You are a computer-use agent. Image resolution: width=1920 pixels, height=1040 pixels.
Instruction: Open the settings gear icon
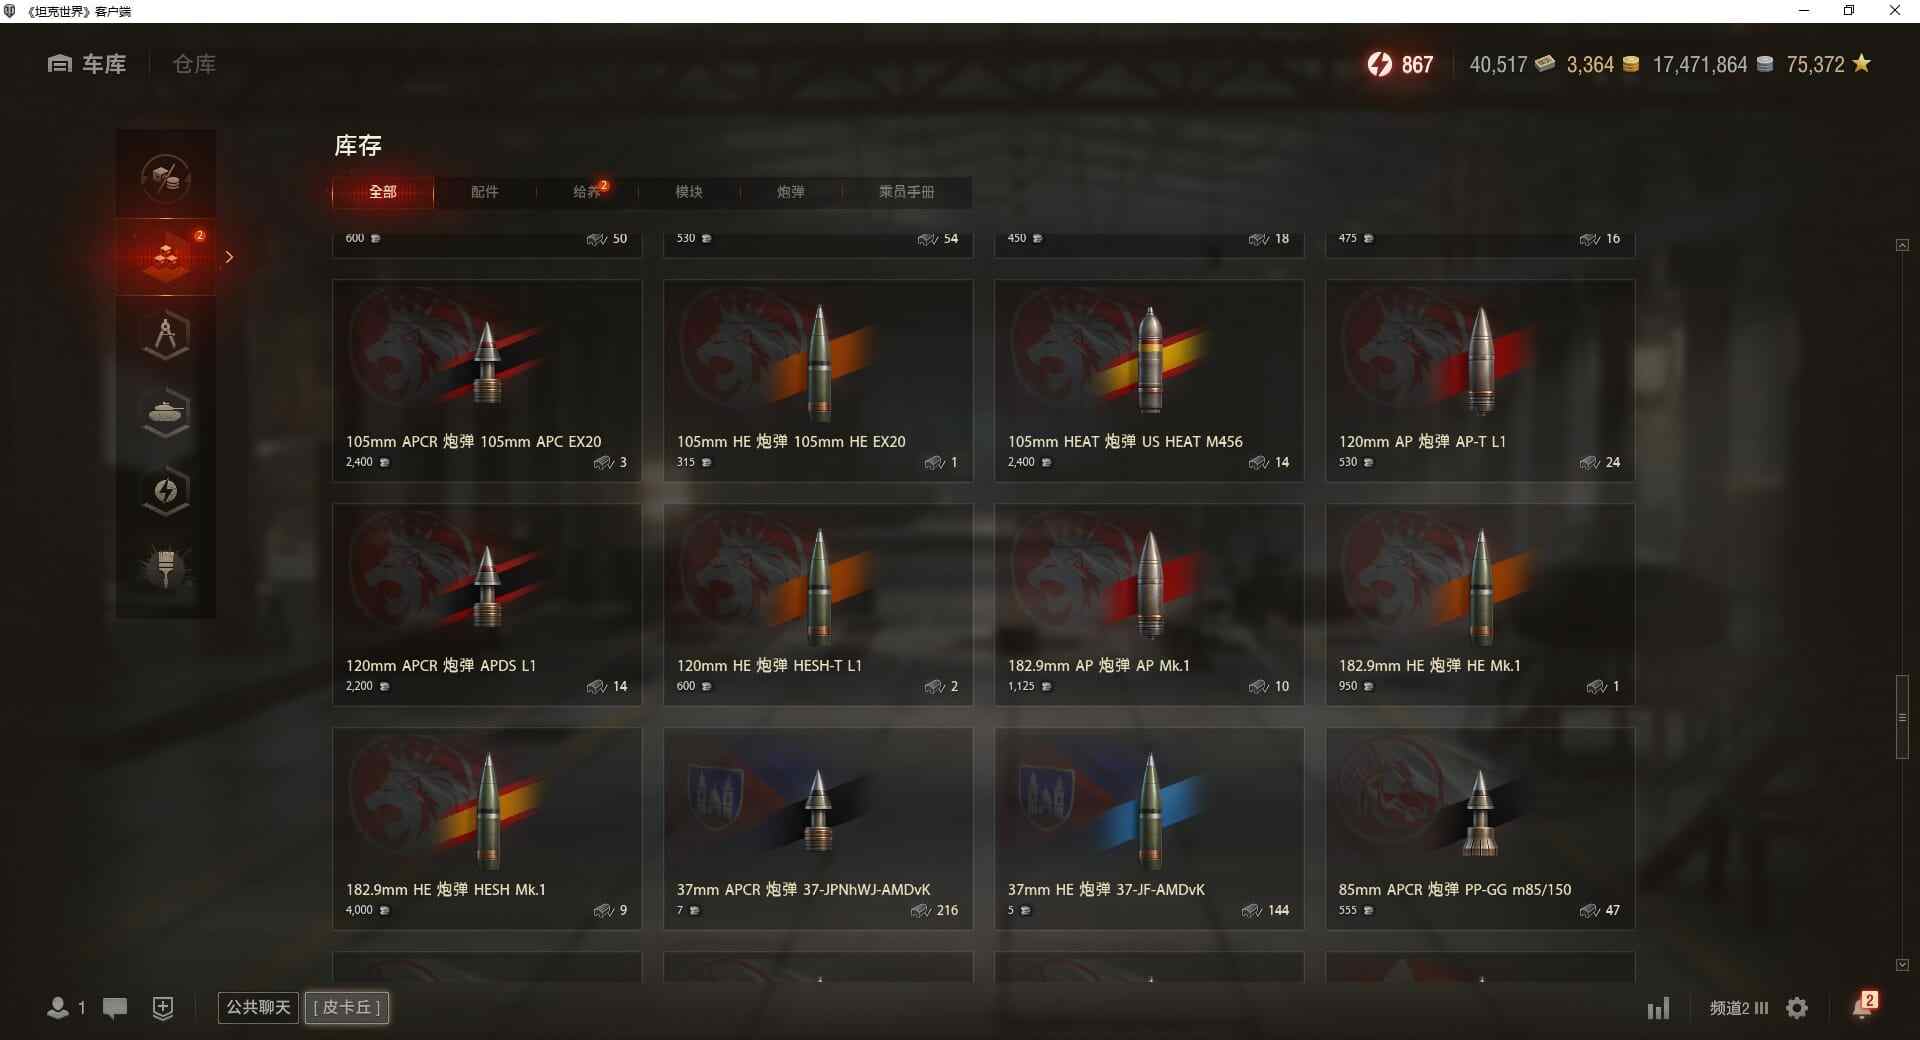coord(1797,1008)
